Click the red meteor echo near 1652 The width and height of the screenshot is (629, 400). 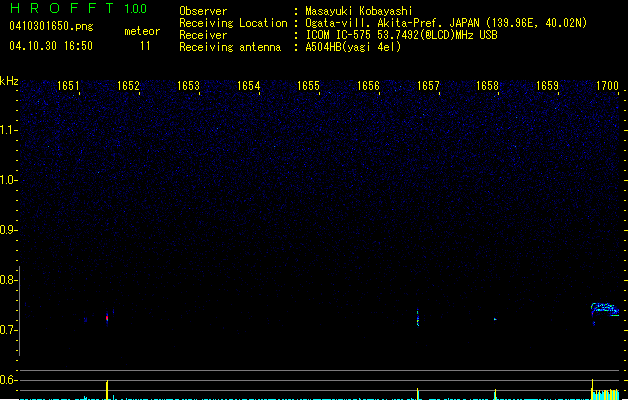[x=107, y=318]
